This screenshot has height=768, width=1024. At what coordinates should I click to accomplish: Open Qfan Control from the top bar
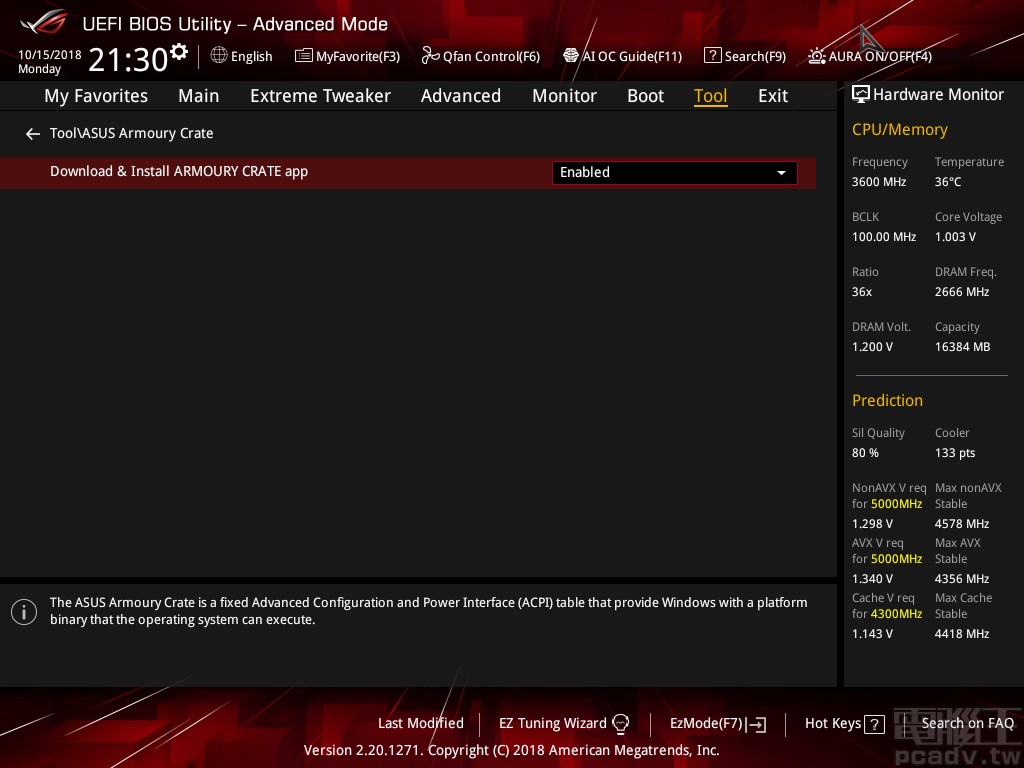(480, 56)
